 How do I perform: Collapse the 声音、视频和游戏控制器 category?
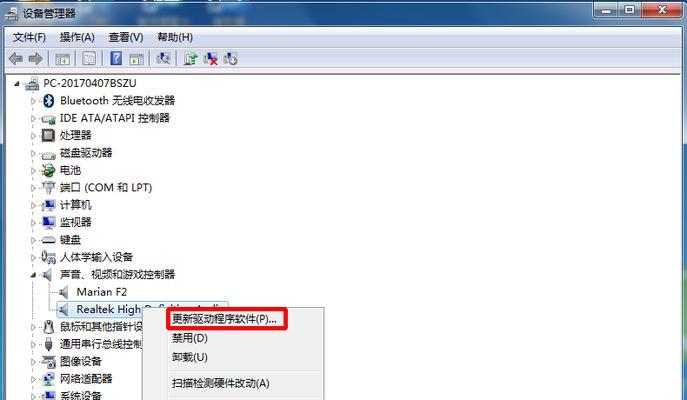[x=33, y=275]
